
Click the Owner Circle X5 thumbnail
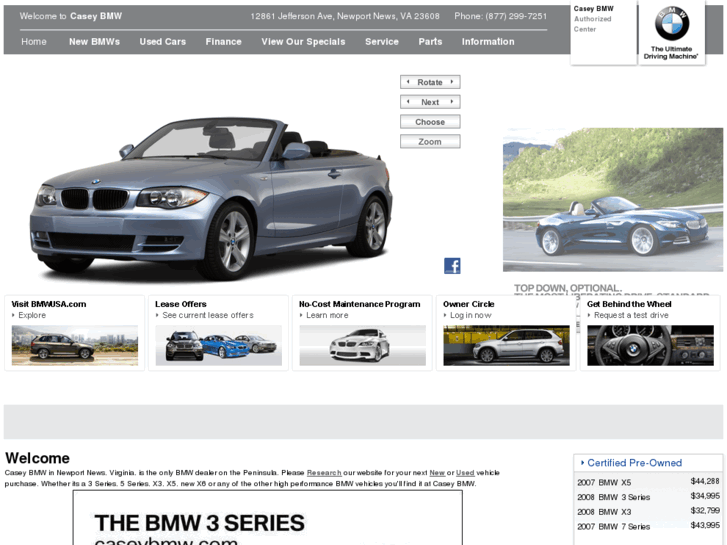[x=506, y=345]
